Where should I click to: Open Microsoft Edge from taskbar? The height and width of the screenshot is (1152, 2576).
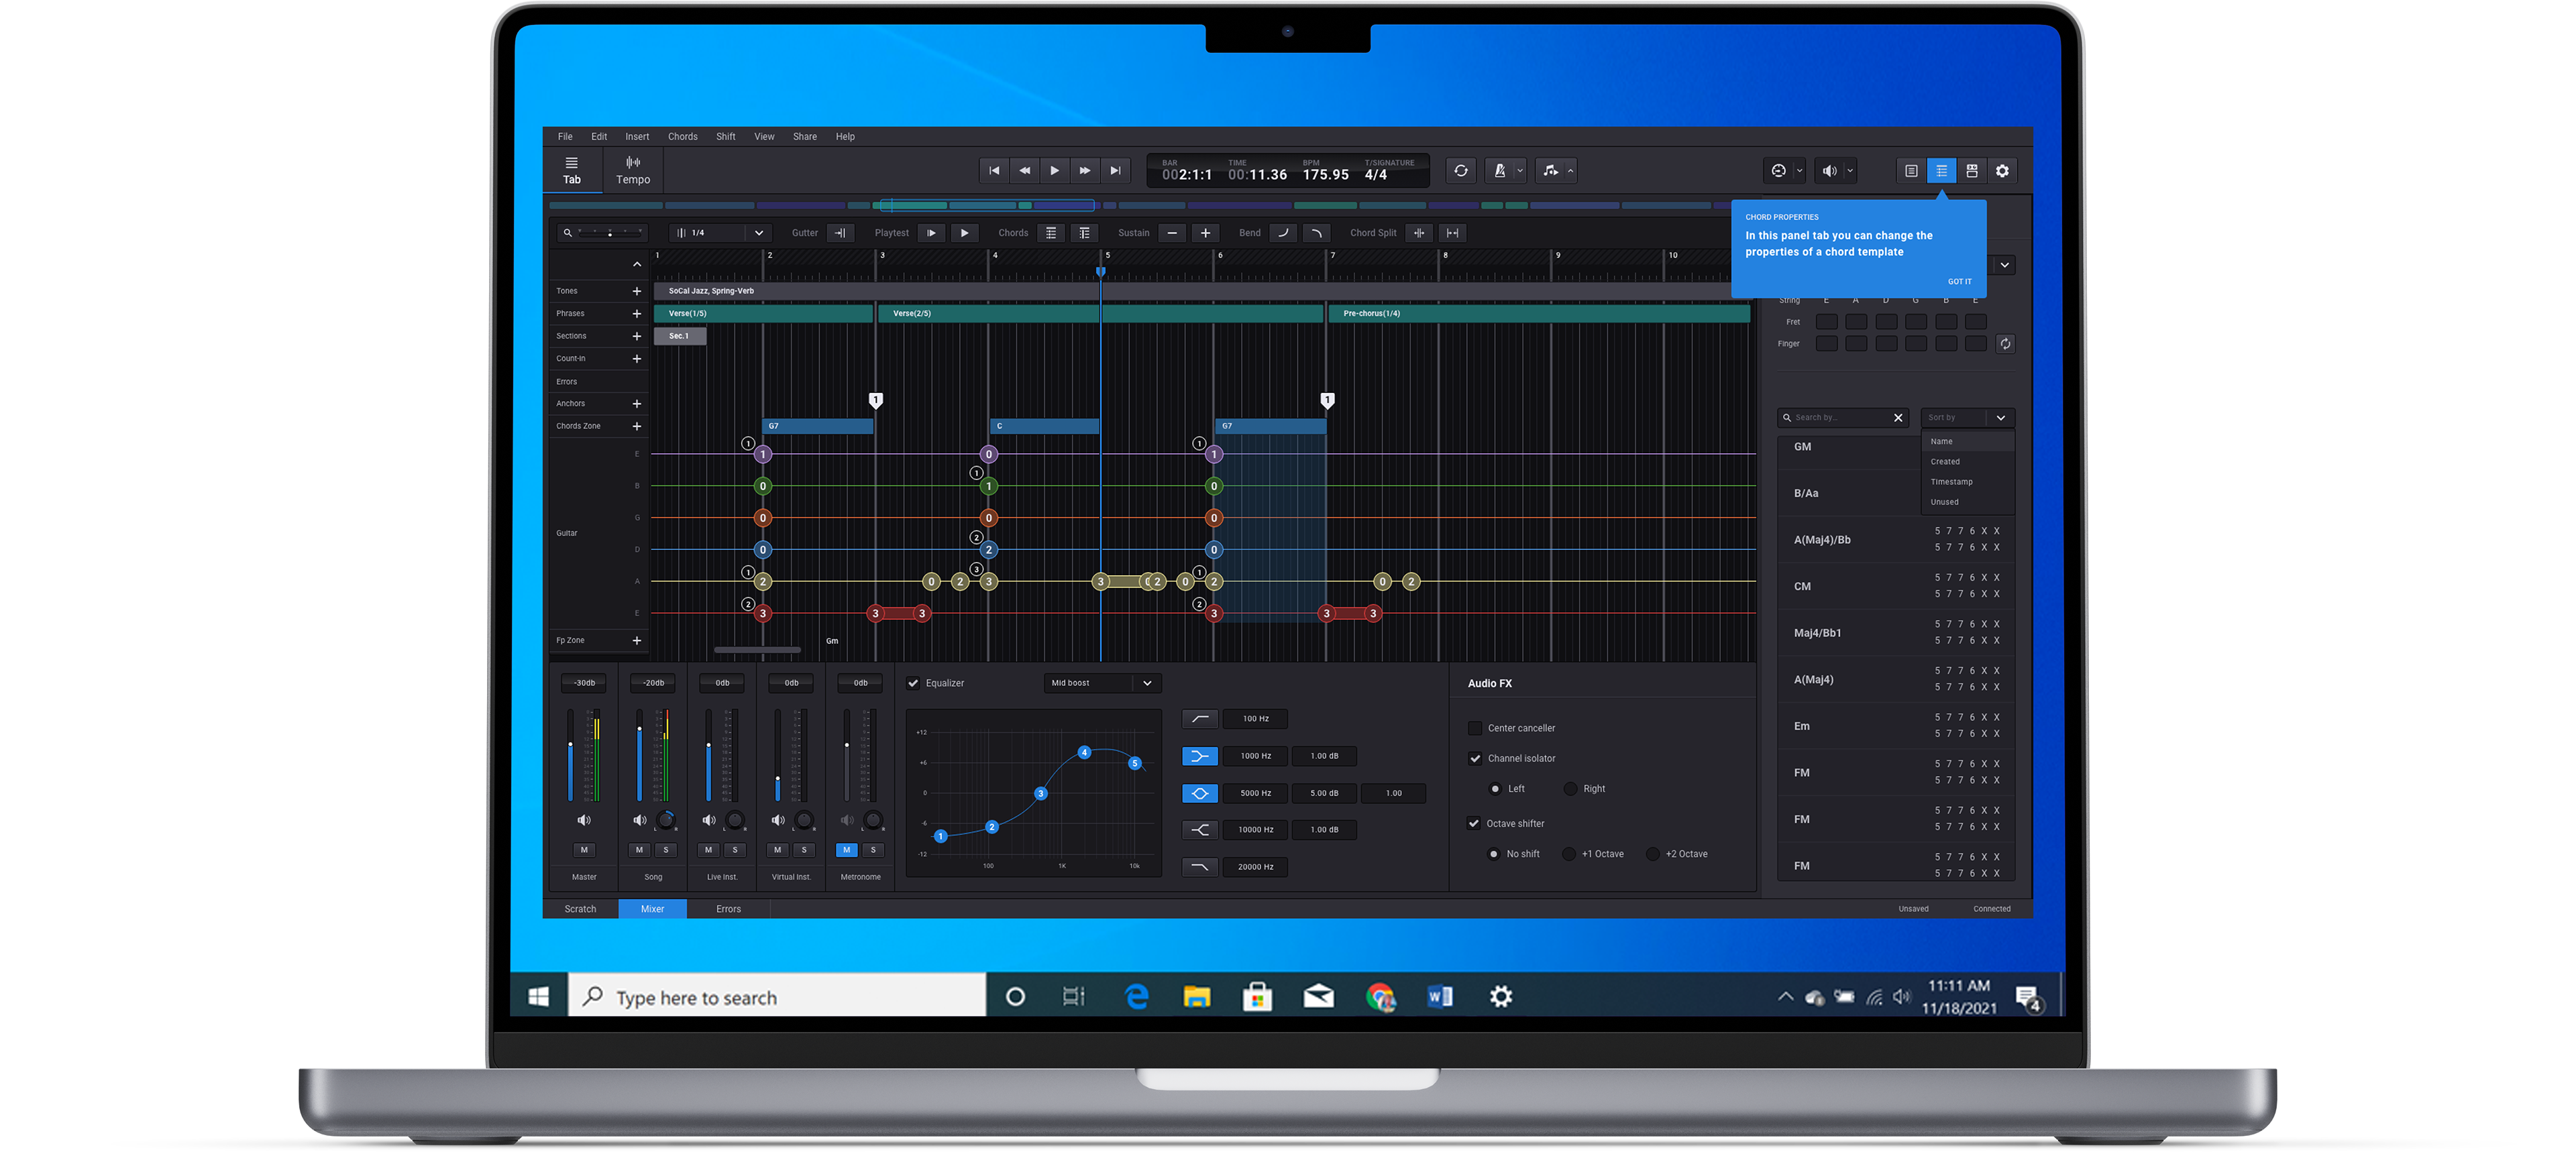pyautogui.click(x=1137, y=997)
